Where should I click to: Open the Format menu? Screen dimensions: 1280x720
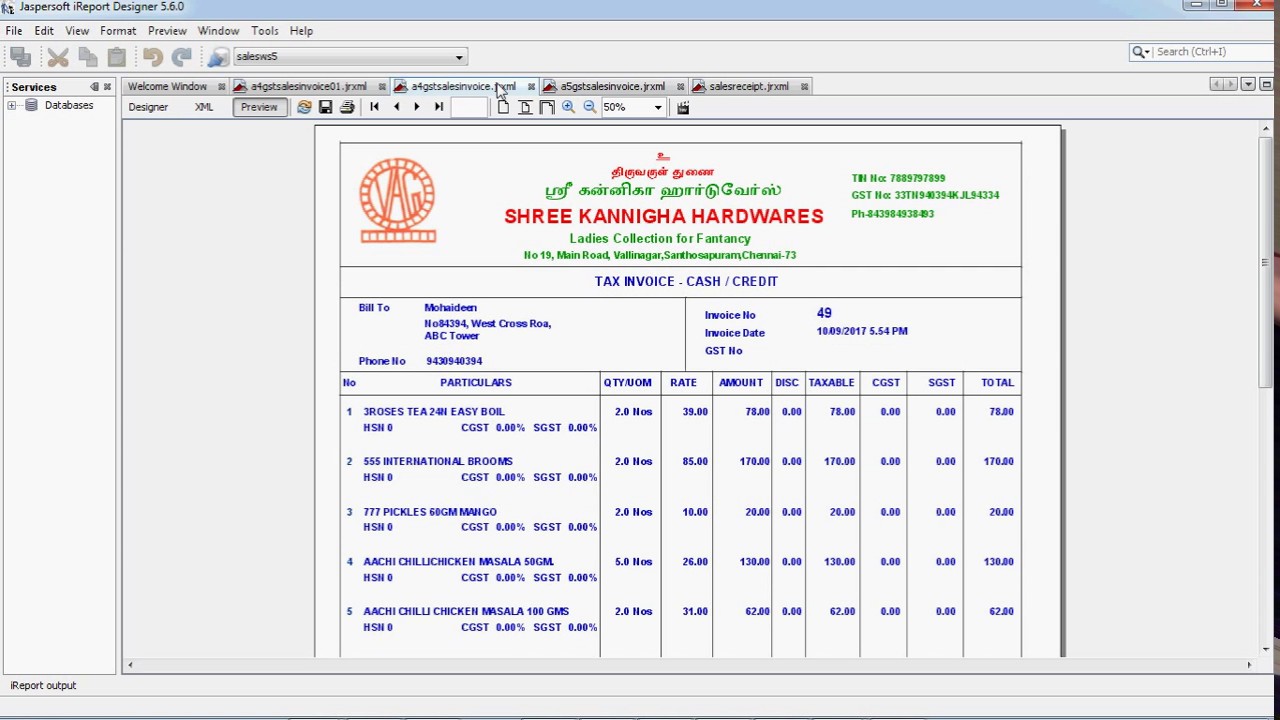tap(118, 31)
